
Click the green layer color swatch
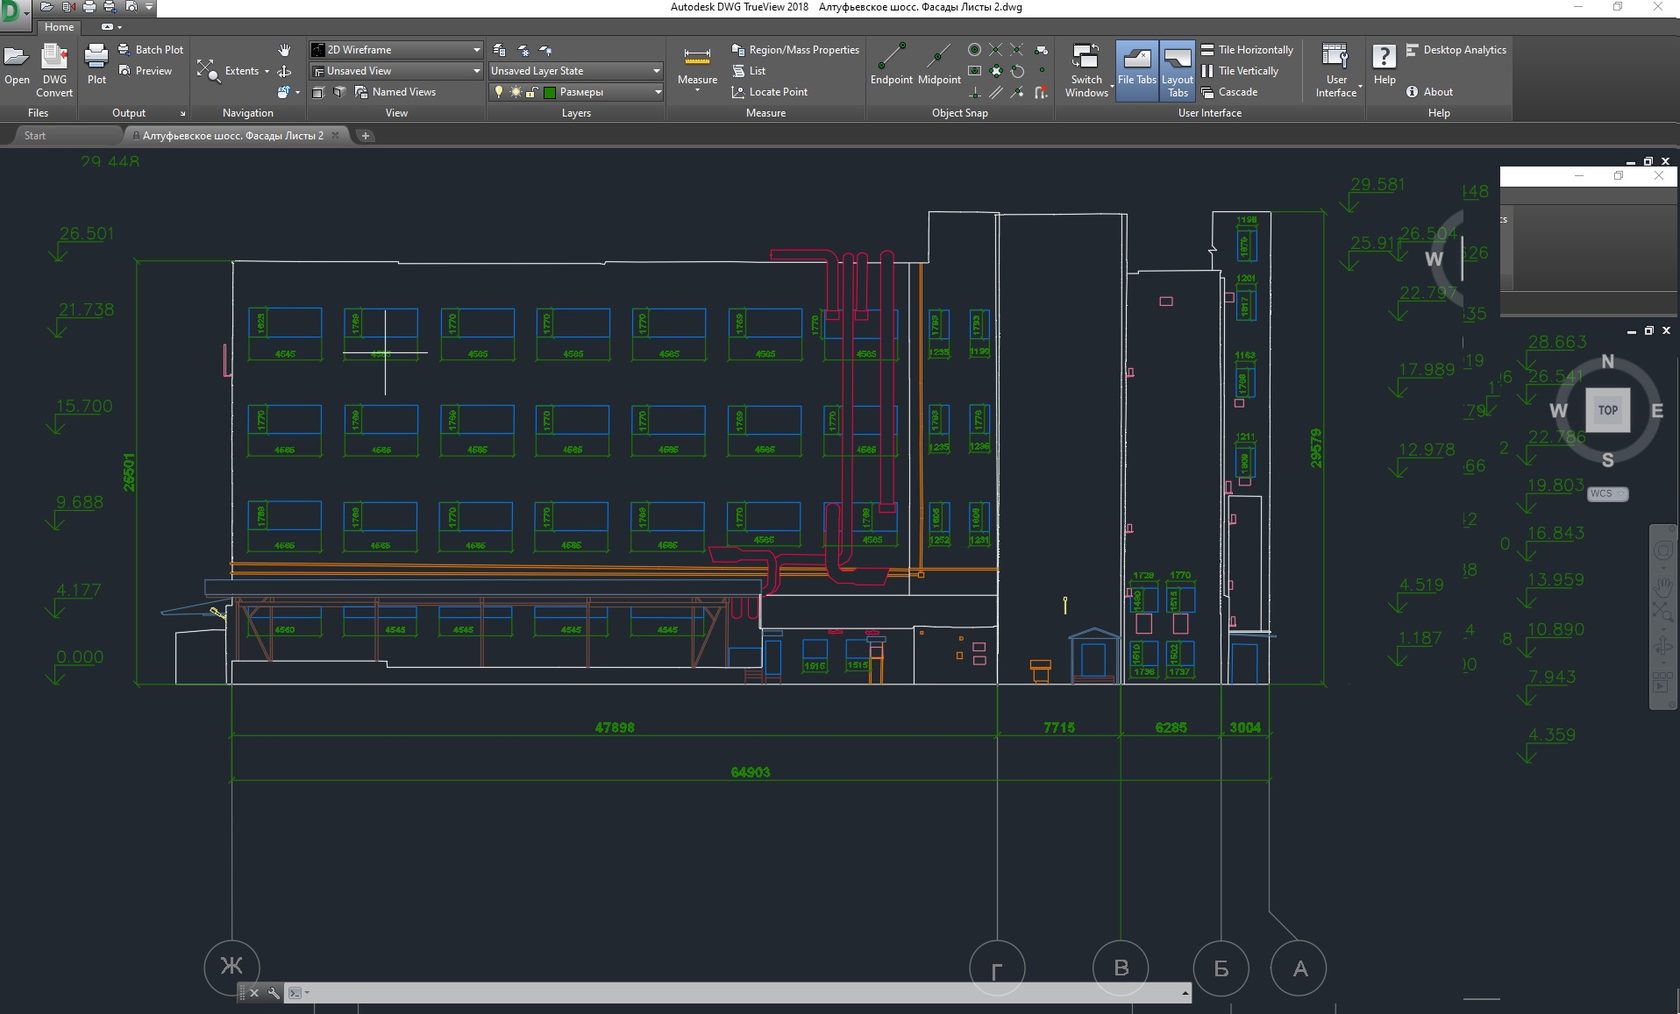click(x=549, y=92)
